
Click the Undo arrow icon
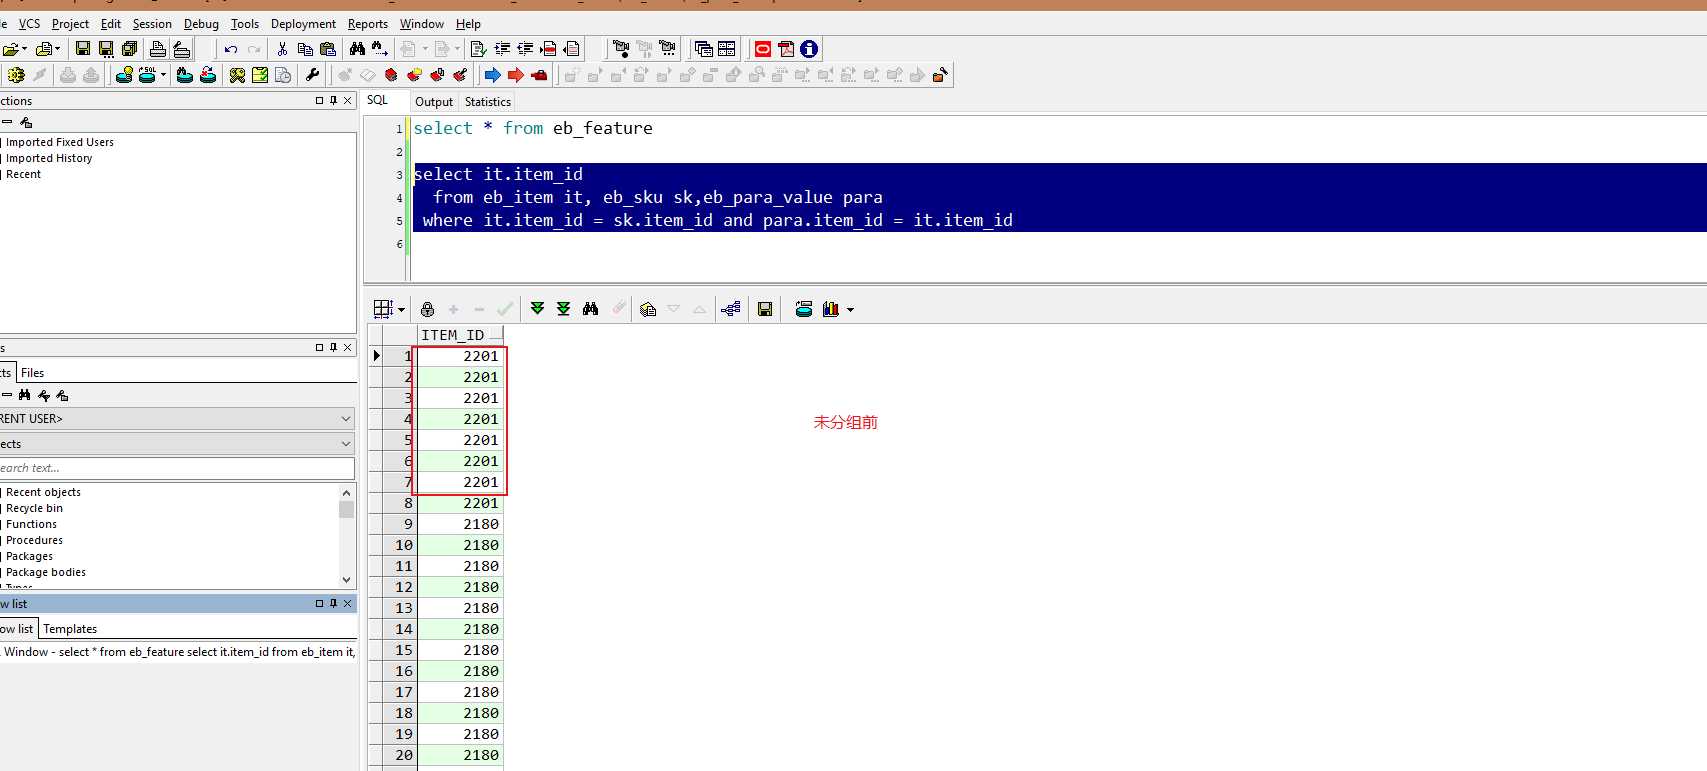click(x=231, y=49)
